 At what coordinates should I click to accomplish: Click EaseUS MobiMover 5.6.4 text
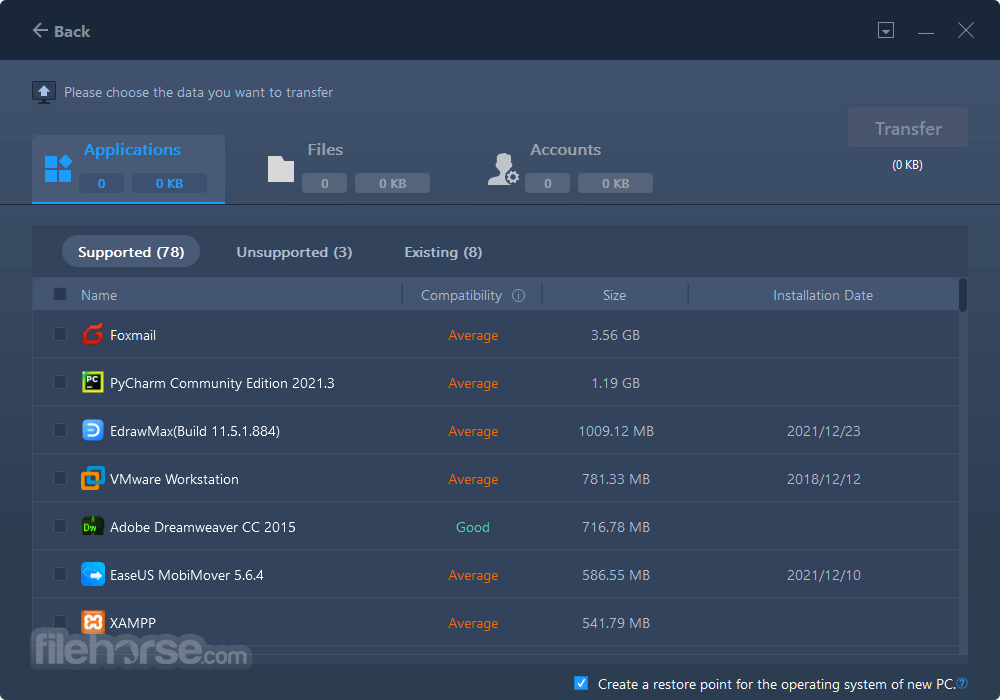[186, 575]
